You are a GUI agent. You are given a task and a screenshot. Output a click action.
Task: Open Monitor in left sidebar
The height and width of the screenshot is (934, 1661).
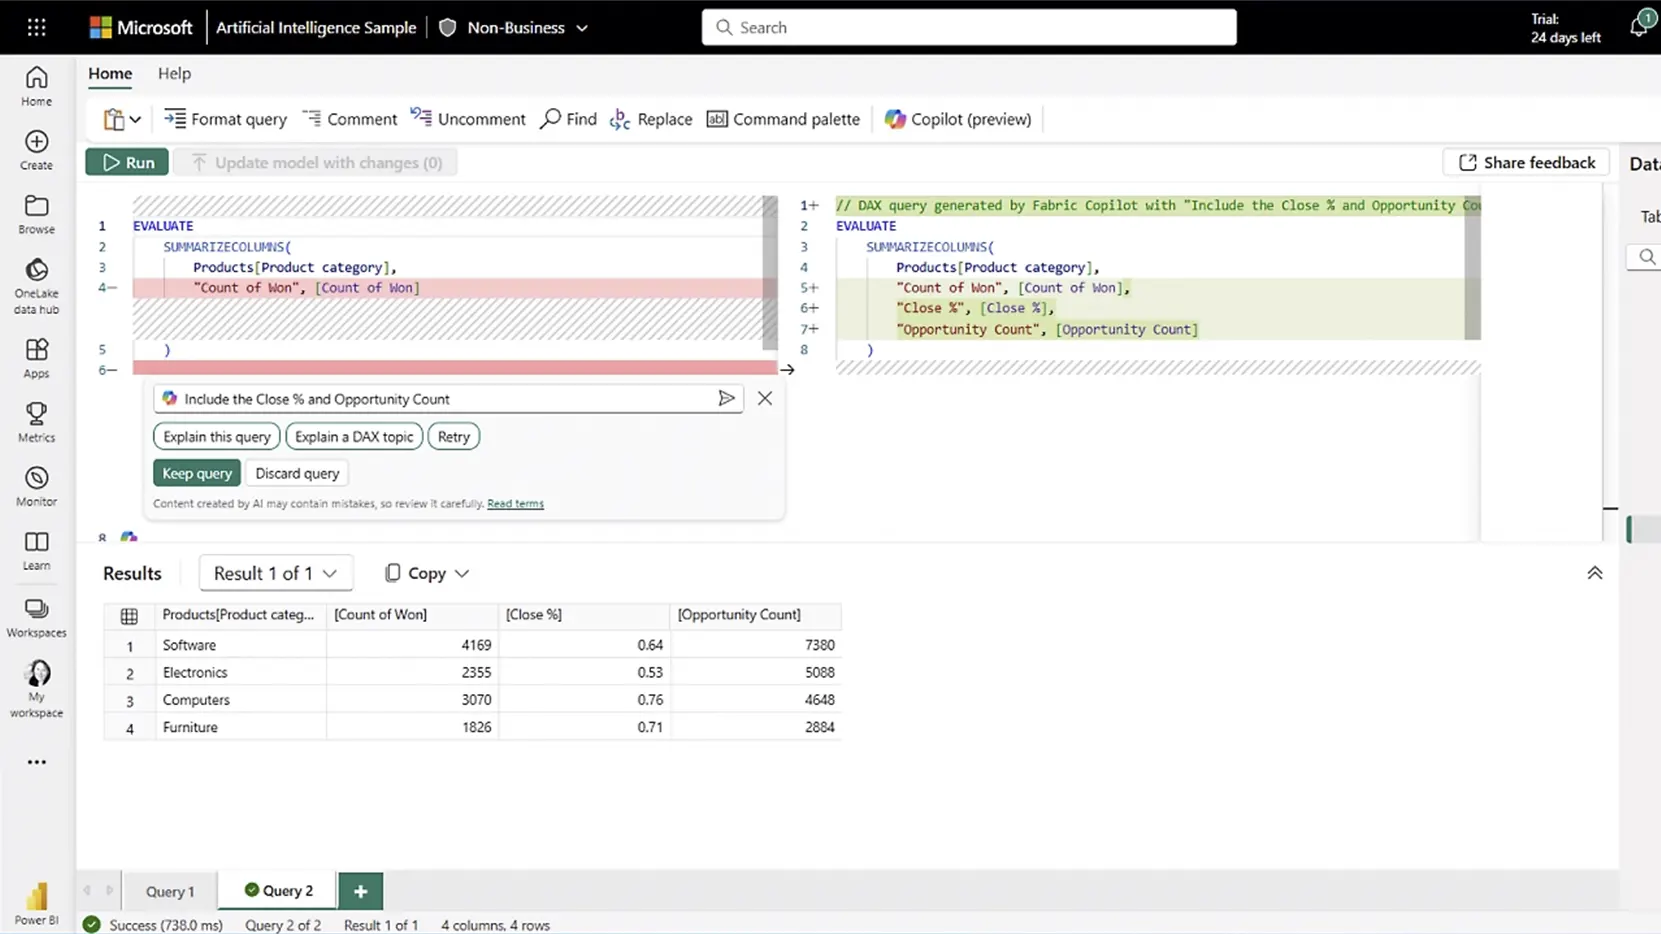(36, 486)
